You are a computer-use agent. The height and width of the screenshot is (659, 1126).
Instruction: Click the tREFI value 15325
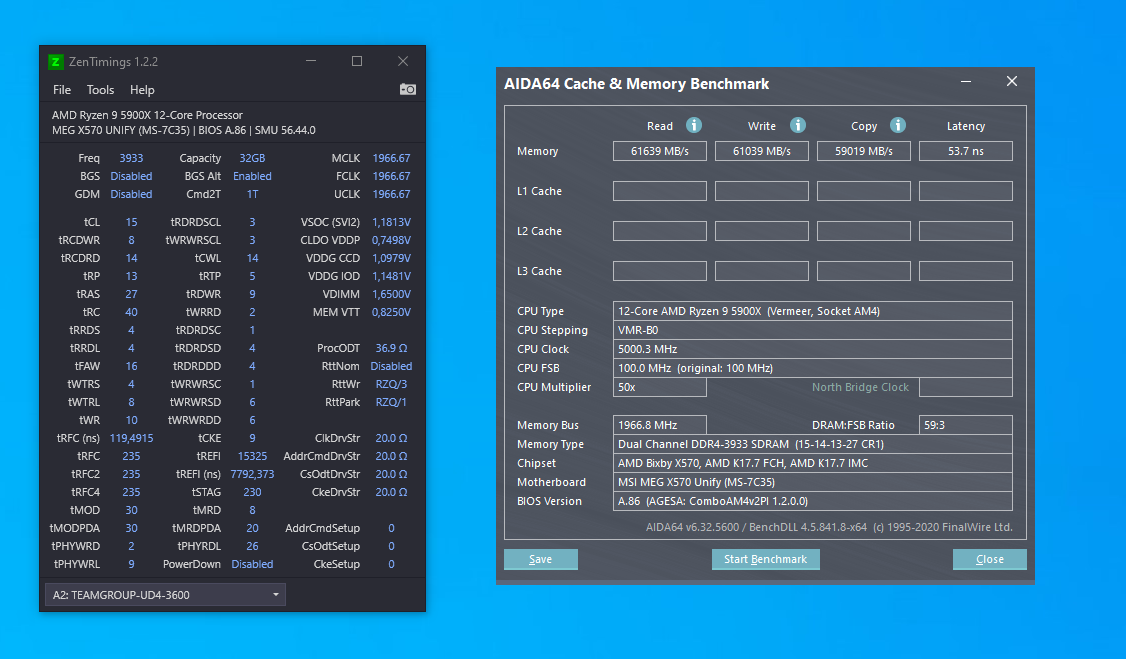click(252, 456)
